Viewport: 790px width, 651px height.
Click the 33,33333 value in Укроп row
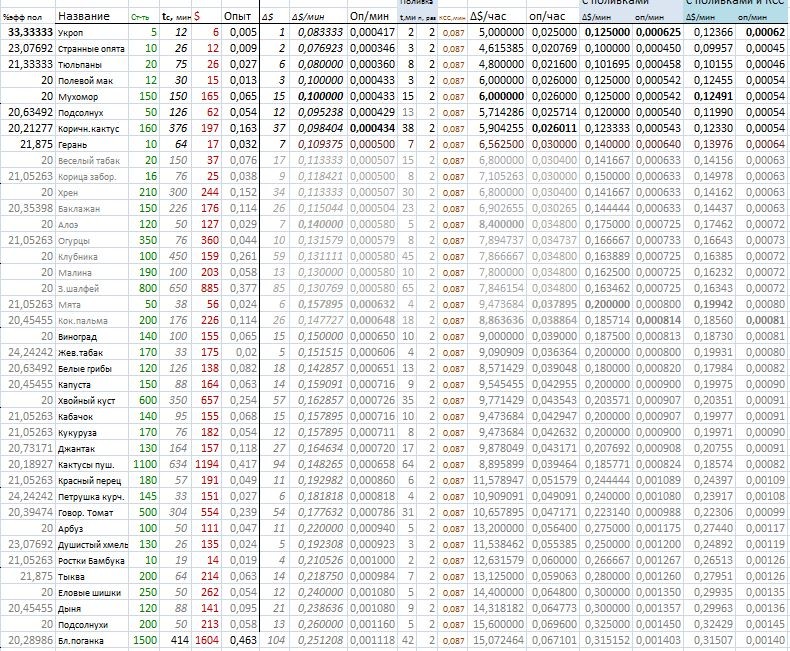30,32
